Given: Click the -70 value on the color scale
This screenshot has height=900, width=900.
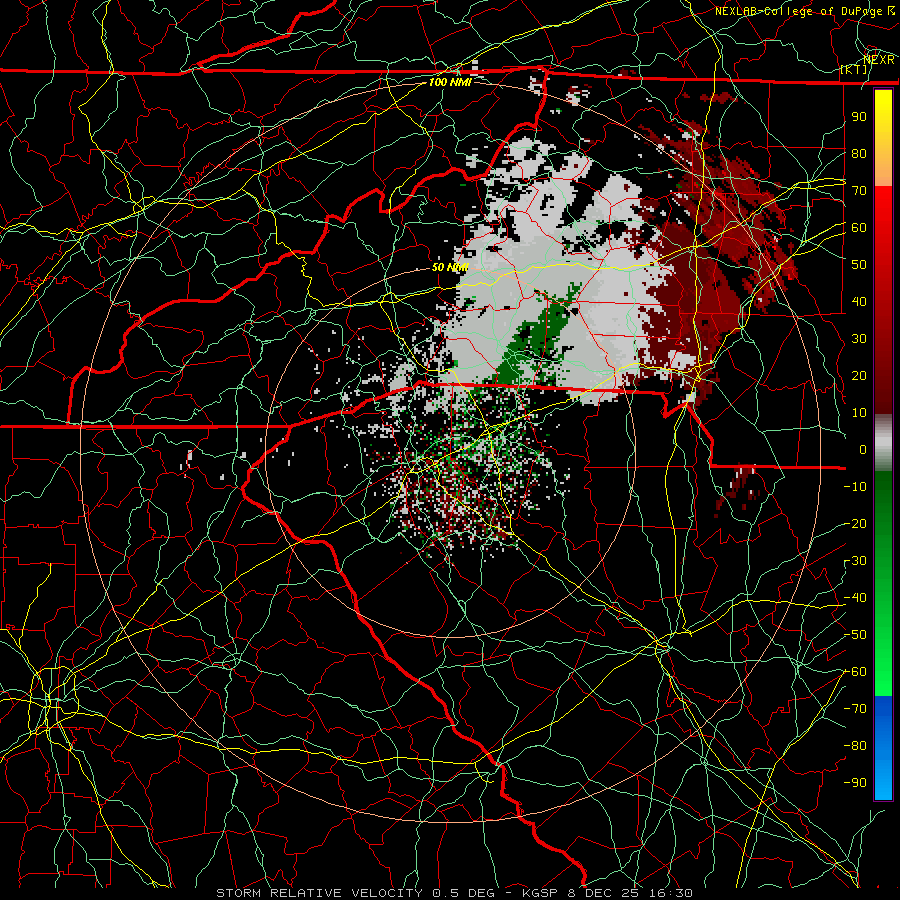Looking at the screenshot, I should point(855,709).
